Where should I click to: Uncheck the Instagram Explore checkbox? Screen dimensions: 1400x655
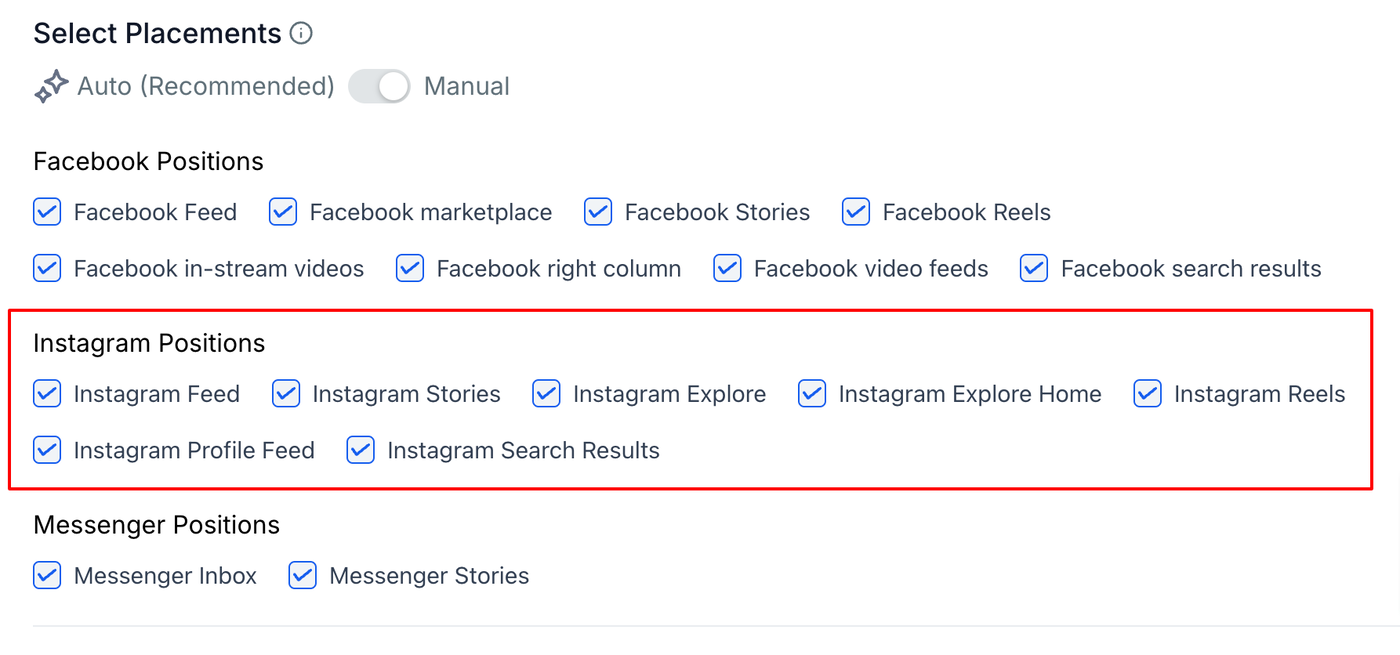tap(546, 394)
